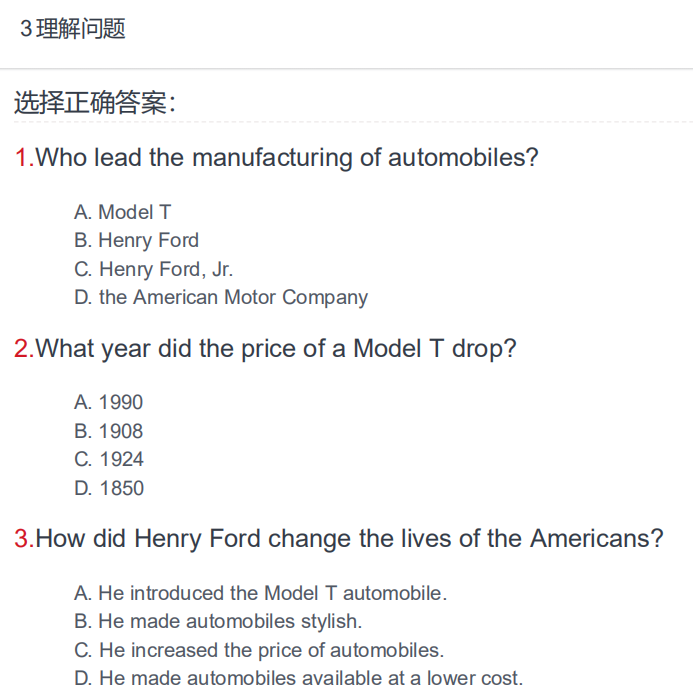Click the red number 1 marker

pyautogui.click(x=24, y=158)
